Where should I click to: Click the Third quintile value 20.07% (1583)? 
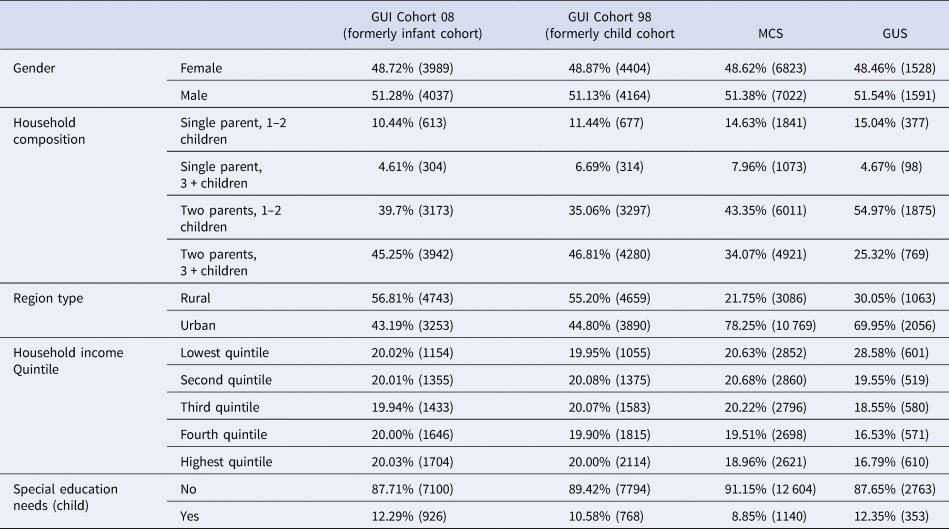(609, 407)
